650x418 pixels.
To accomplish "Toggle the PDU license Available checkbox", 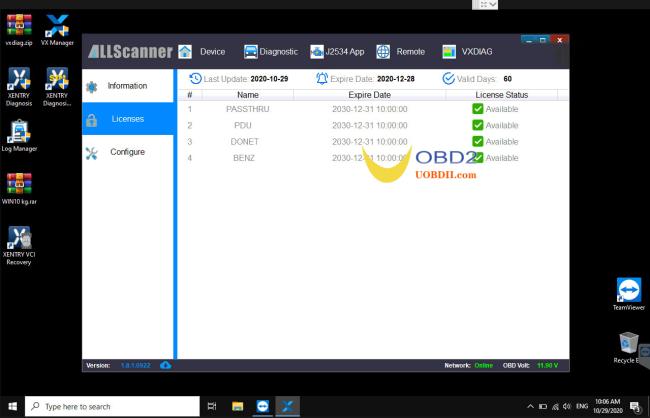I will pos(478,125).
